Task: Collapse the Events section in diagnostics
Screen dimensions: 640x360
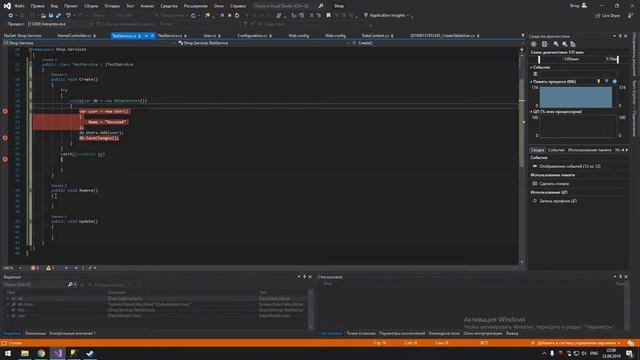Action: point(531,67)
